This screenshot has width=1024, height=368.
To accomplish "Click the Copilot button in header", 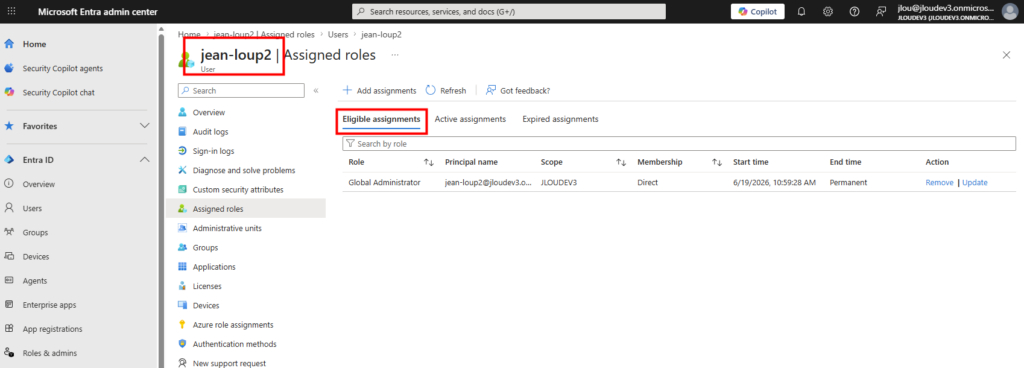I will tap(758, 12).
